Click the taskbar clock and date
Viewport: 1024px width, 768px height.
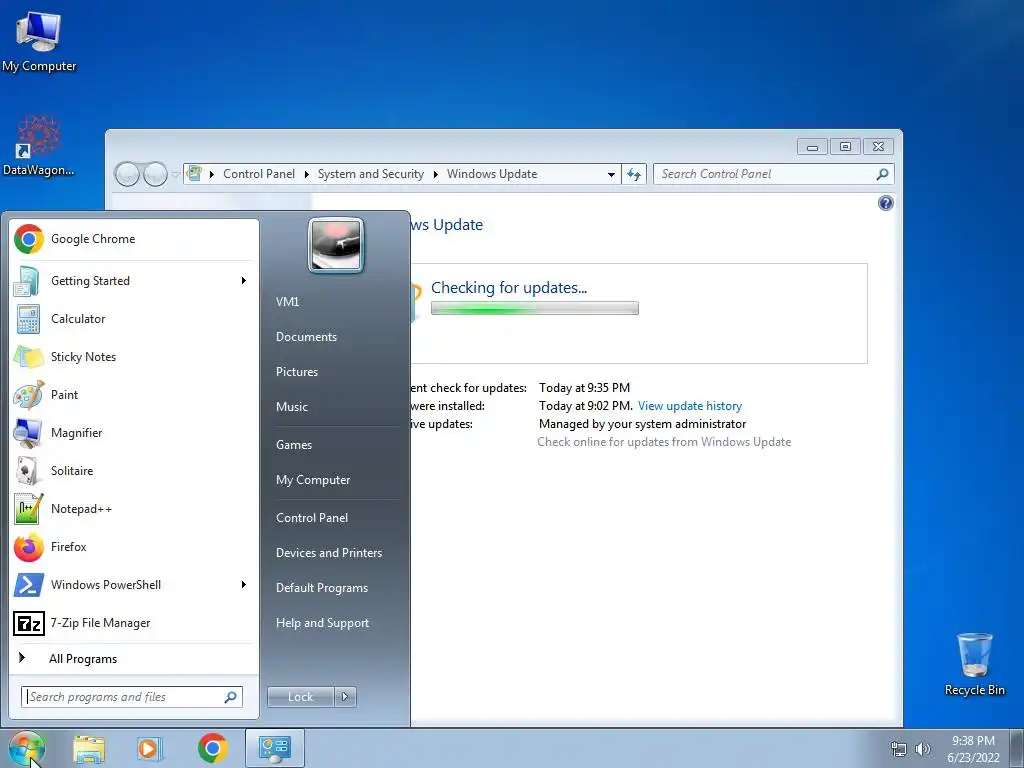[x=973, y=749]
